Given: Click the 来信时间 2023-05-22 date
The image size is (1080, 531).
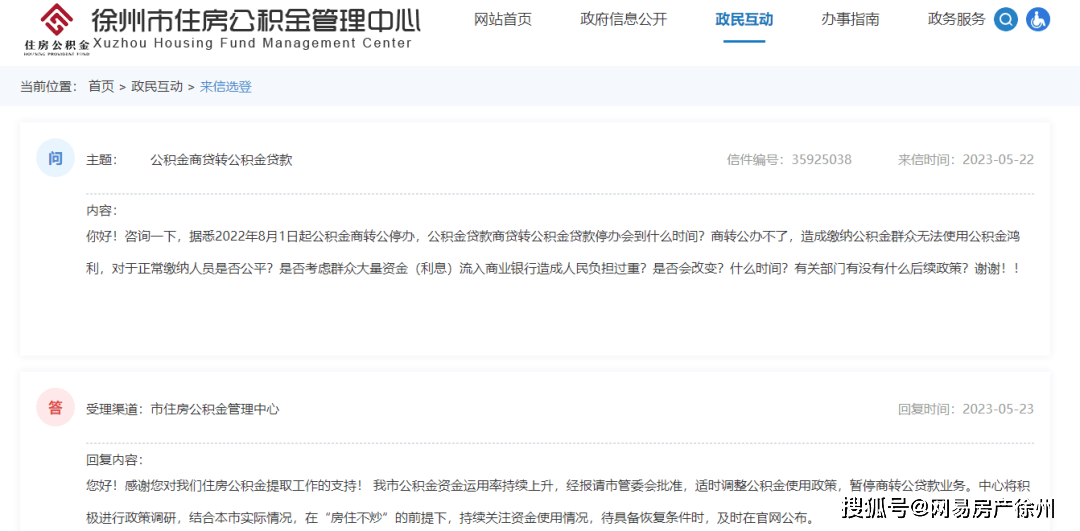Looking at the screenshot, I should point(997,160).
